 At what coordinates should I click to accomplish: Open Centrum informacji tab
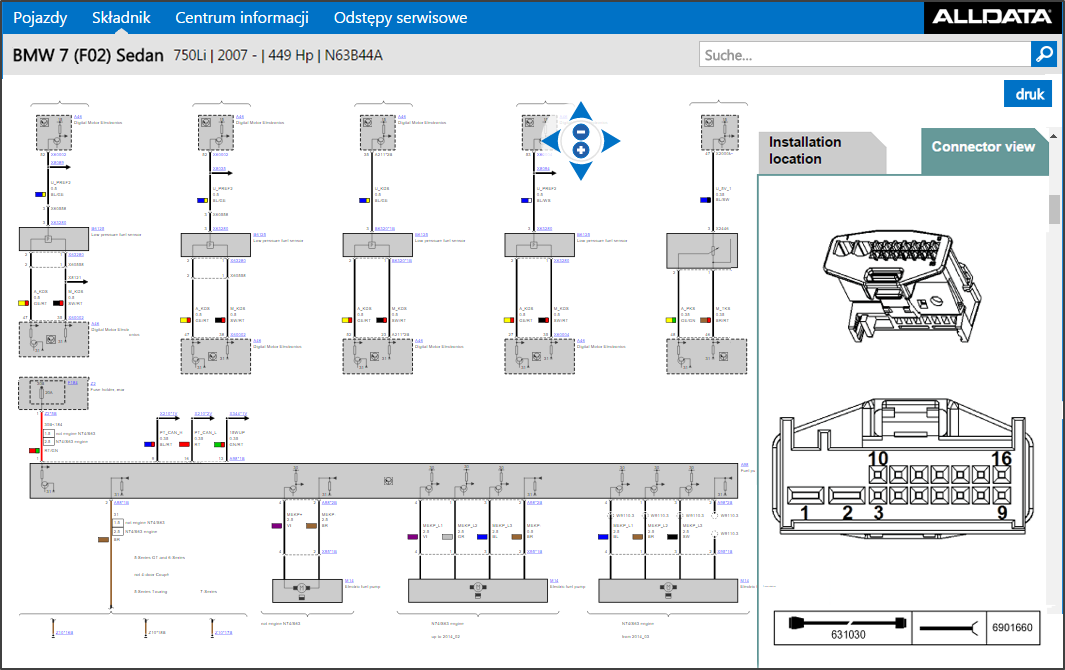pos(242,18)
